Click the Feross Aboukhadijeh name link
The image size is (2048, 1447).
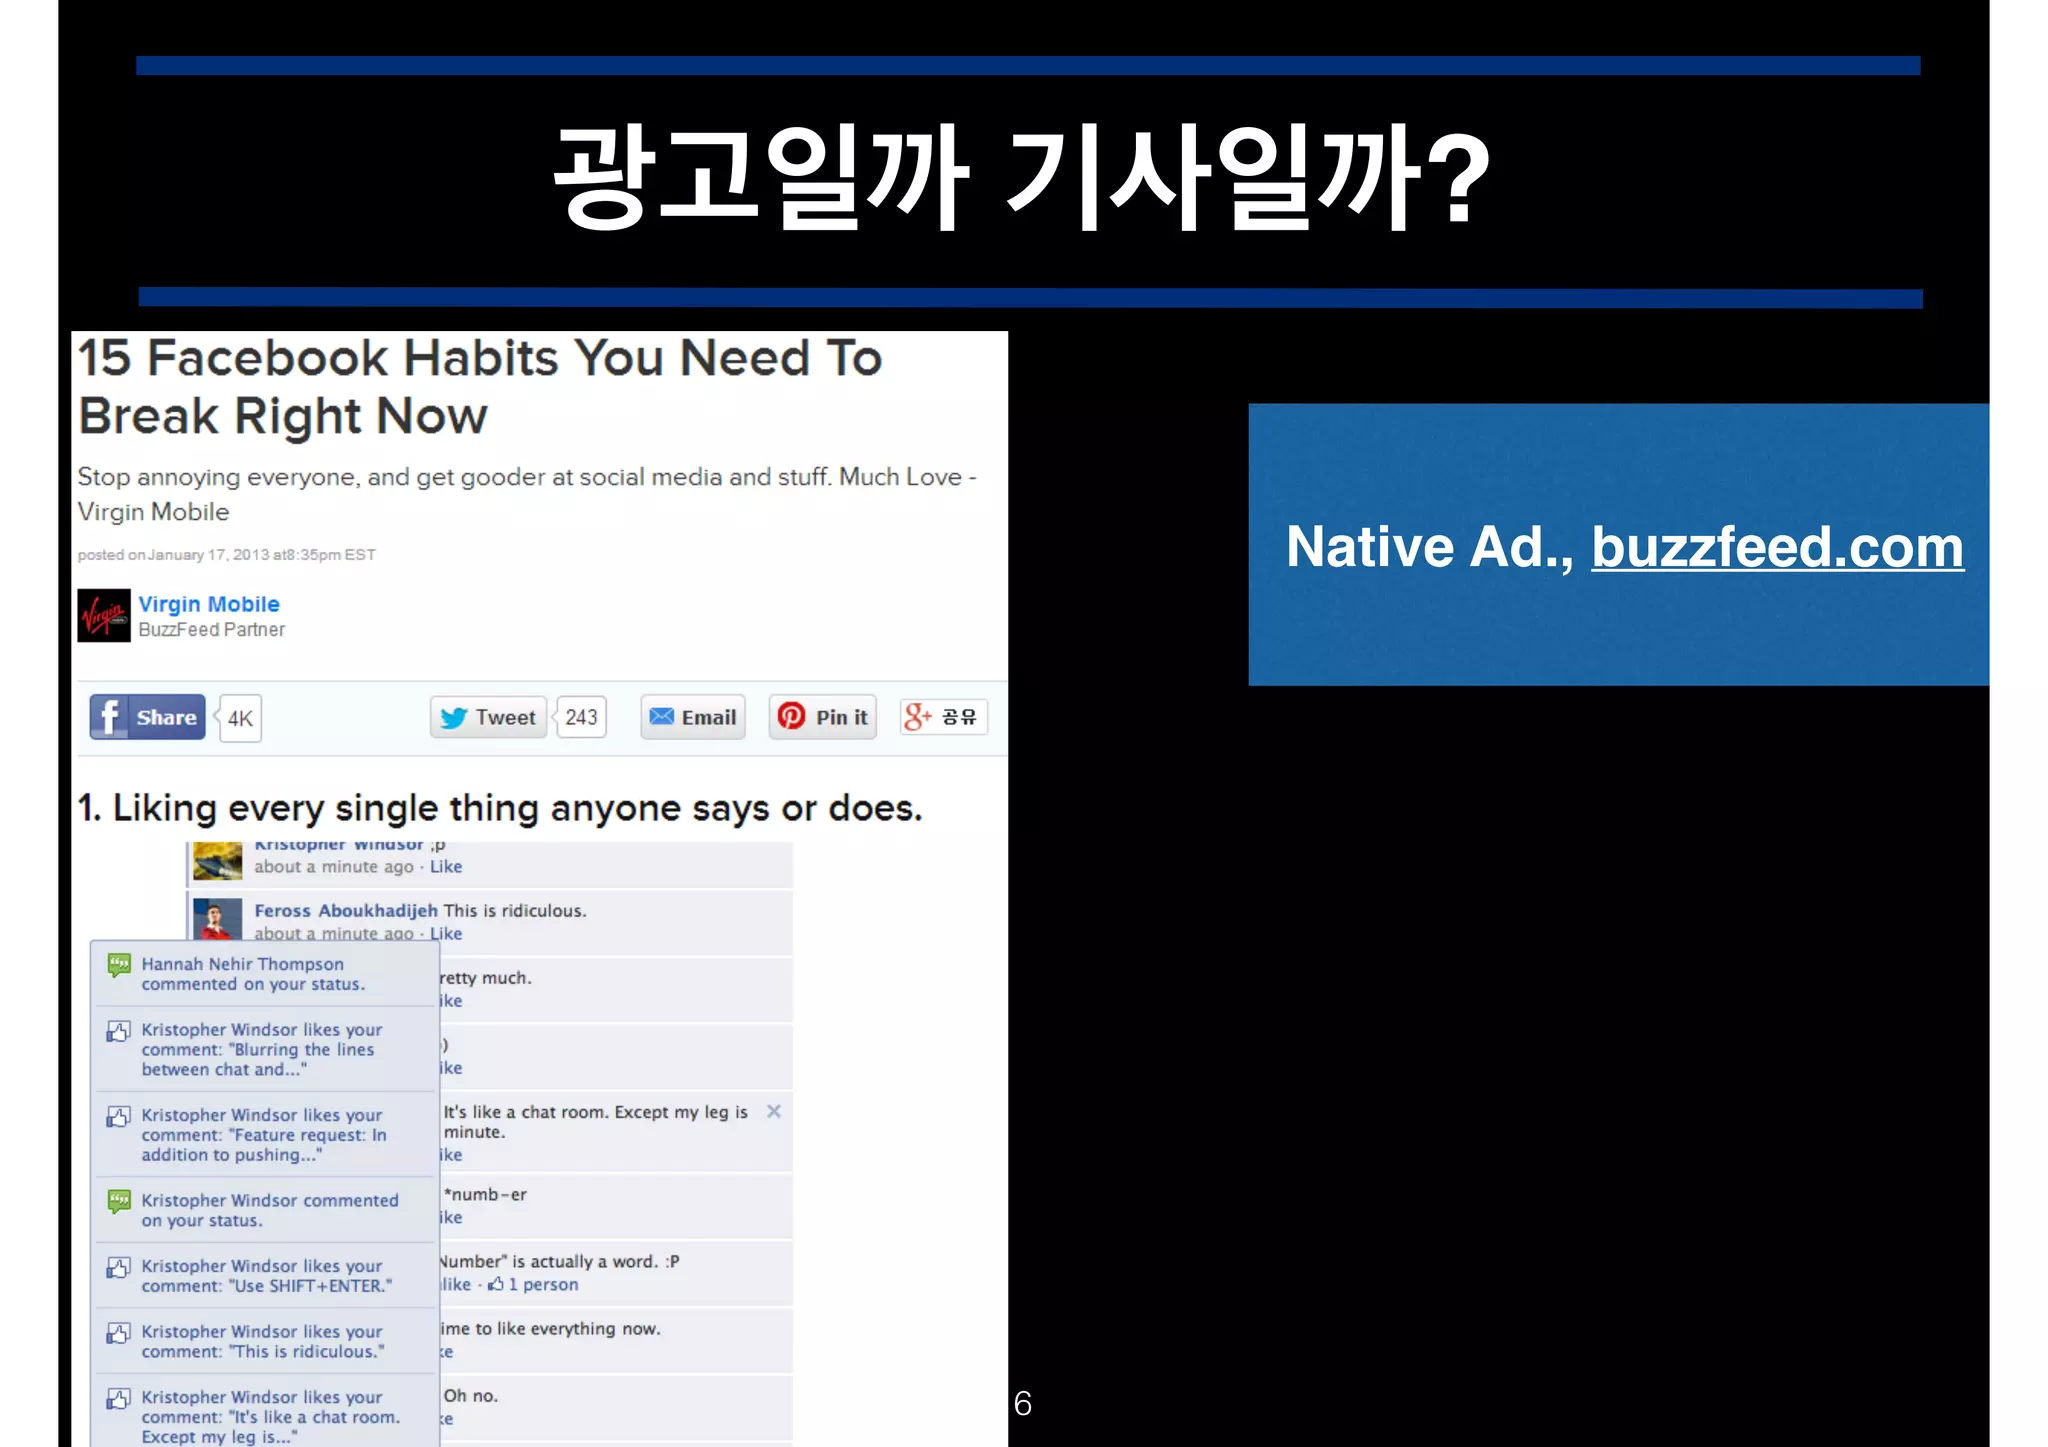[346, 911]
